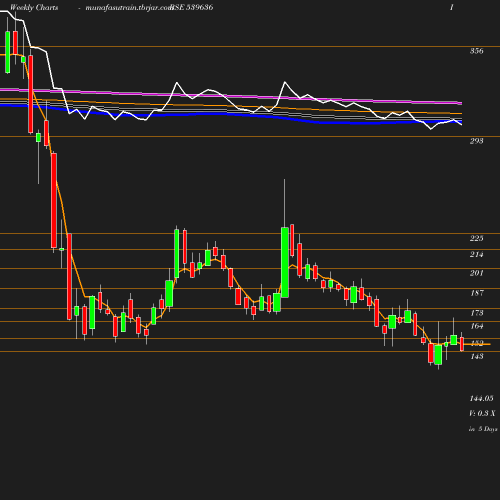Click the 'V: 0.3 X' volume text

point(482,413)
